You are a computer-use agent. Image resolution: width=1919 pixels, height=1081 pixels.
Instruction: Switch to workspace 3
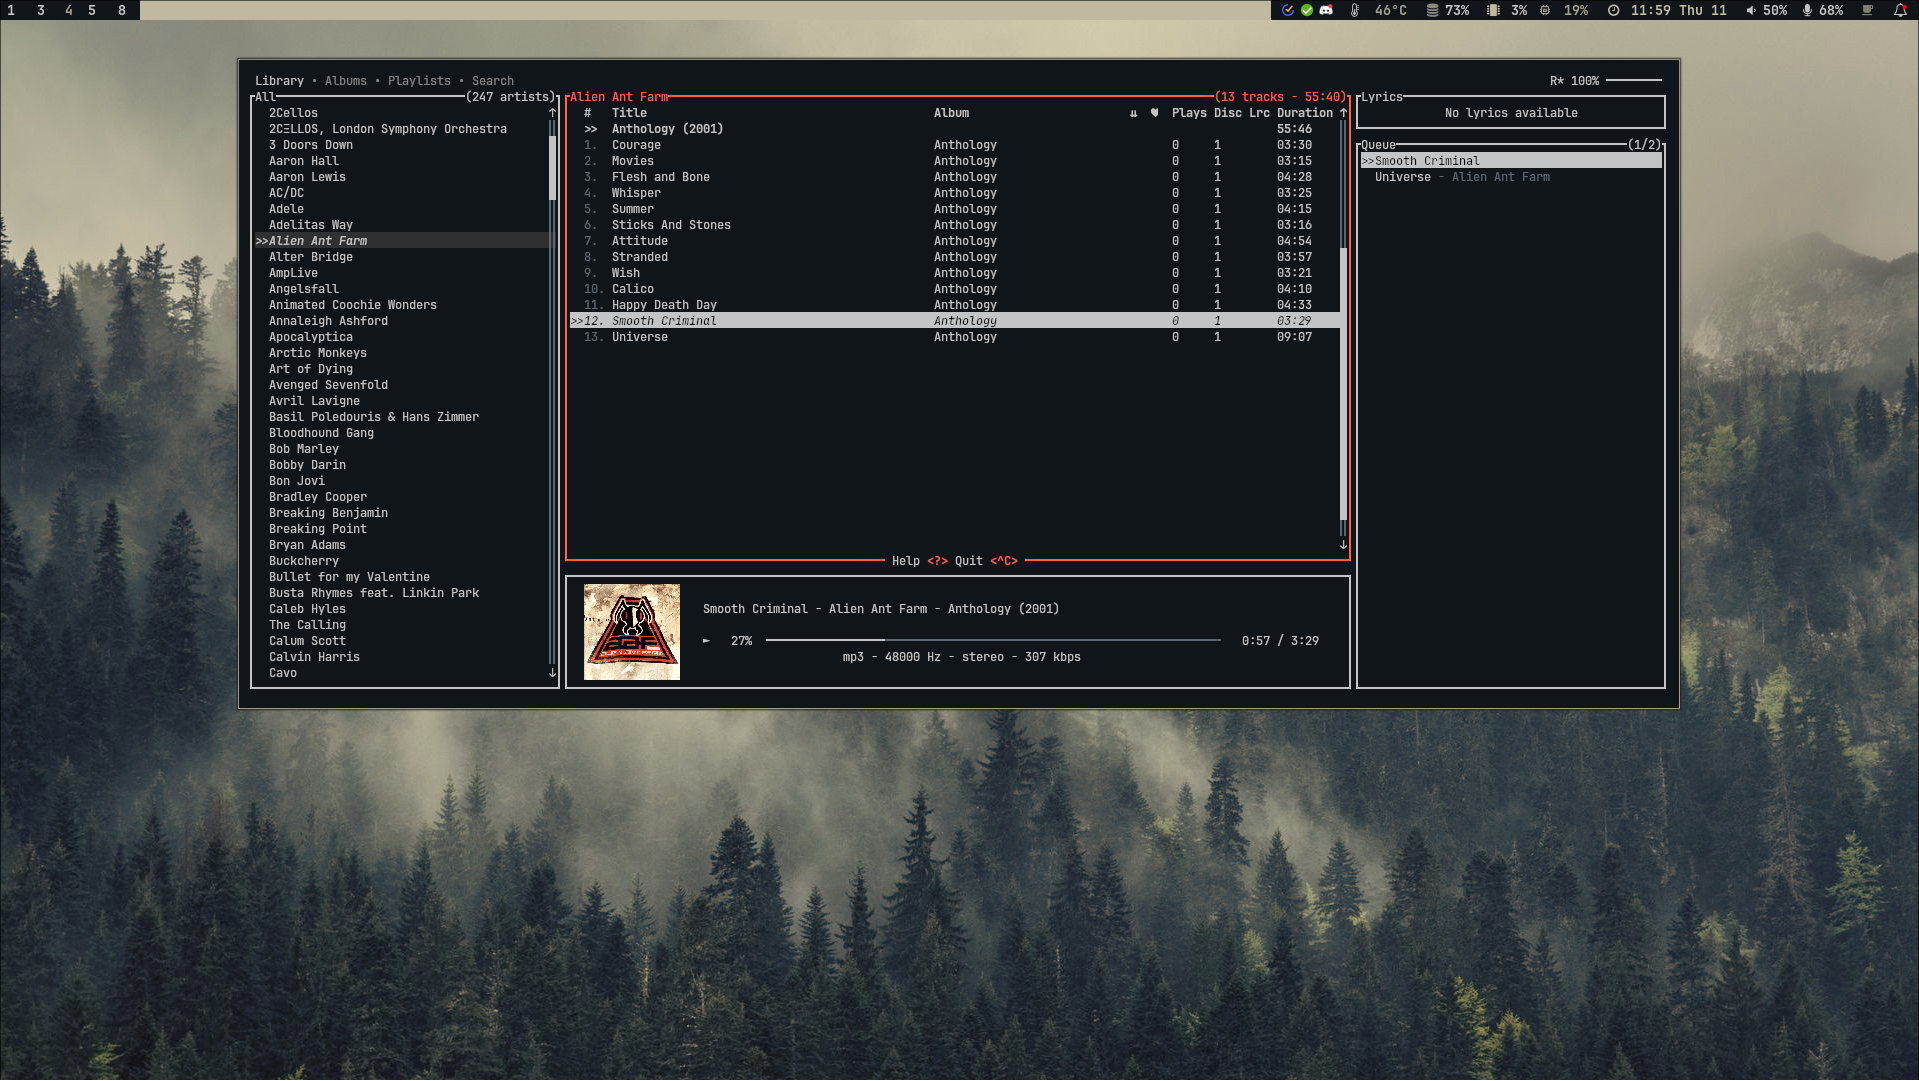[x=41, y=10]
